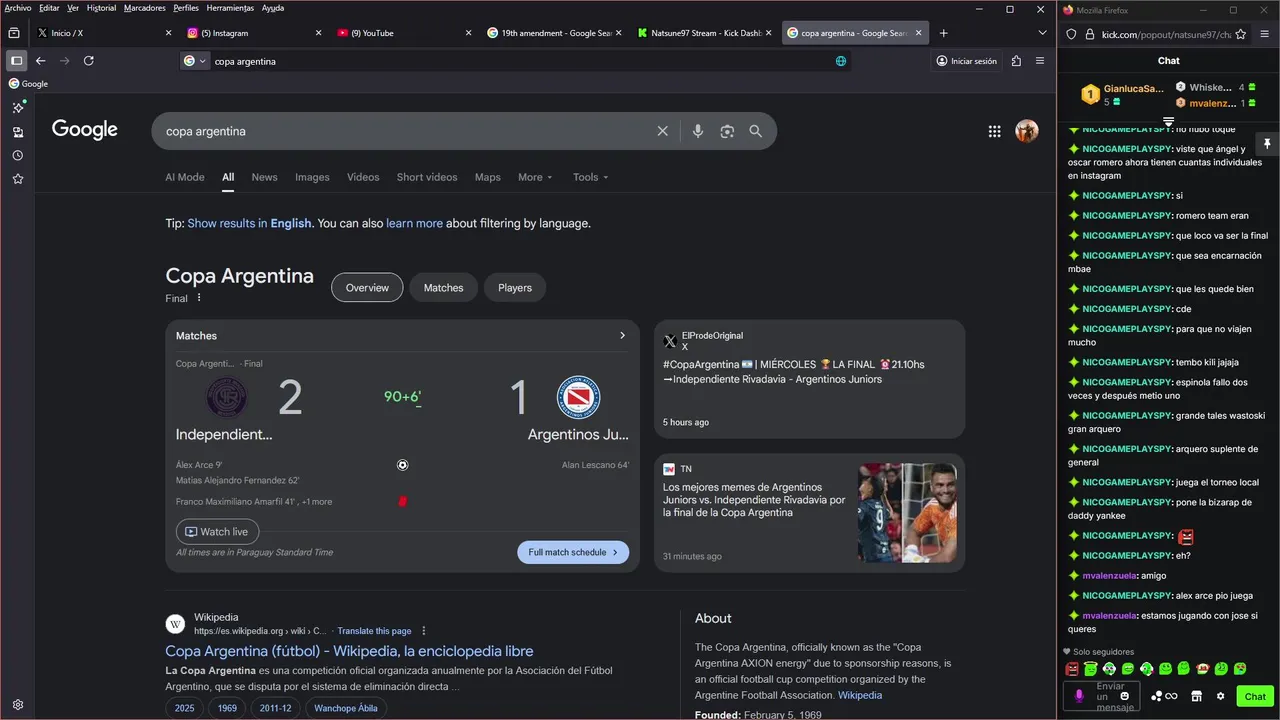Viewport: 1280px width, 720px height.
Task: Open the list all tabs chevron
Action: point(1042,33)
